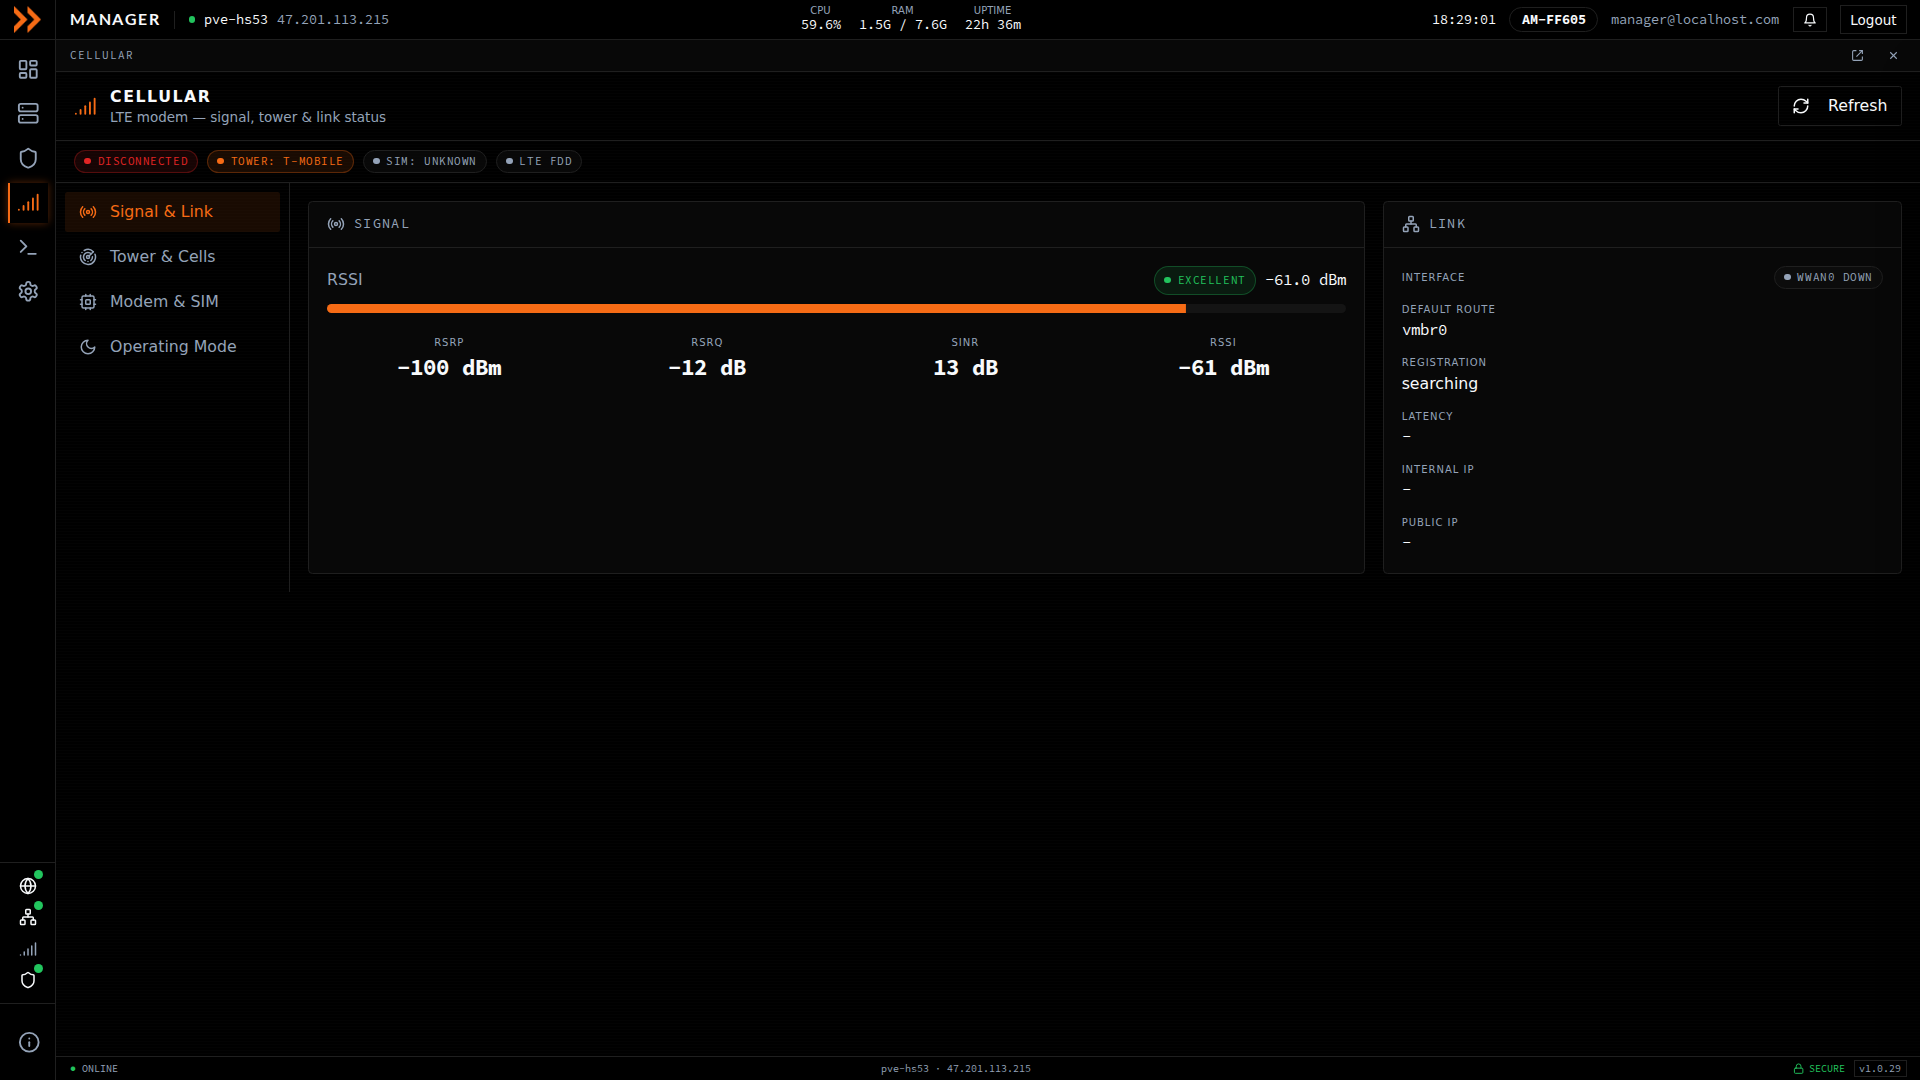
Task: Open the dashboard grid icon in sidebar
Action: tap(28, 69)
